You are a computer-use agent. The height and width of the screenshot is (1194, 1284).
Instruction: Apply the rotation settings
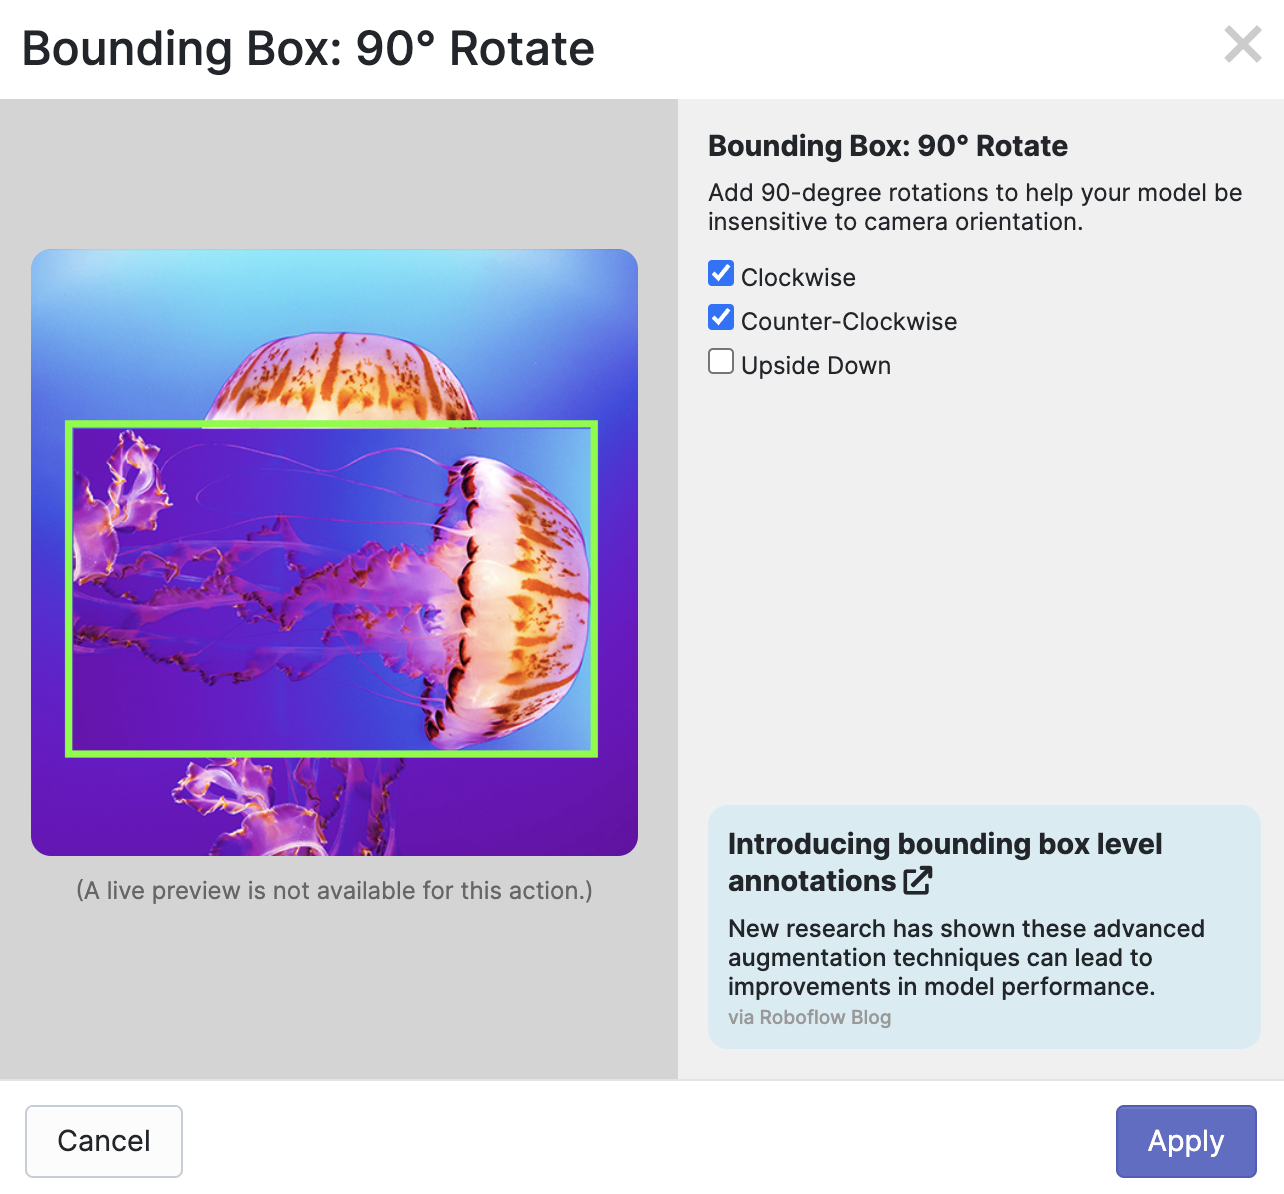1185,1141
